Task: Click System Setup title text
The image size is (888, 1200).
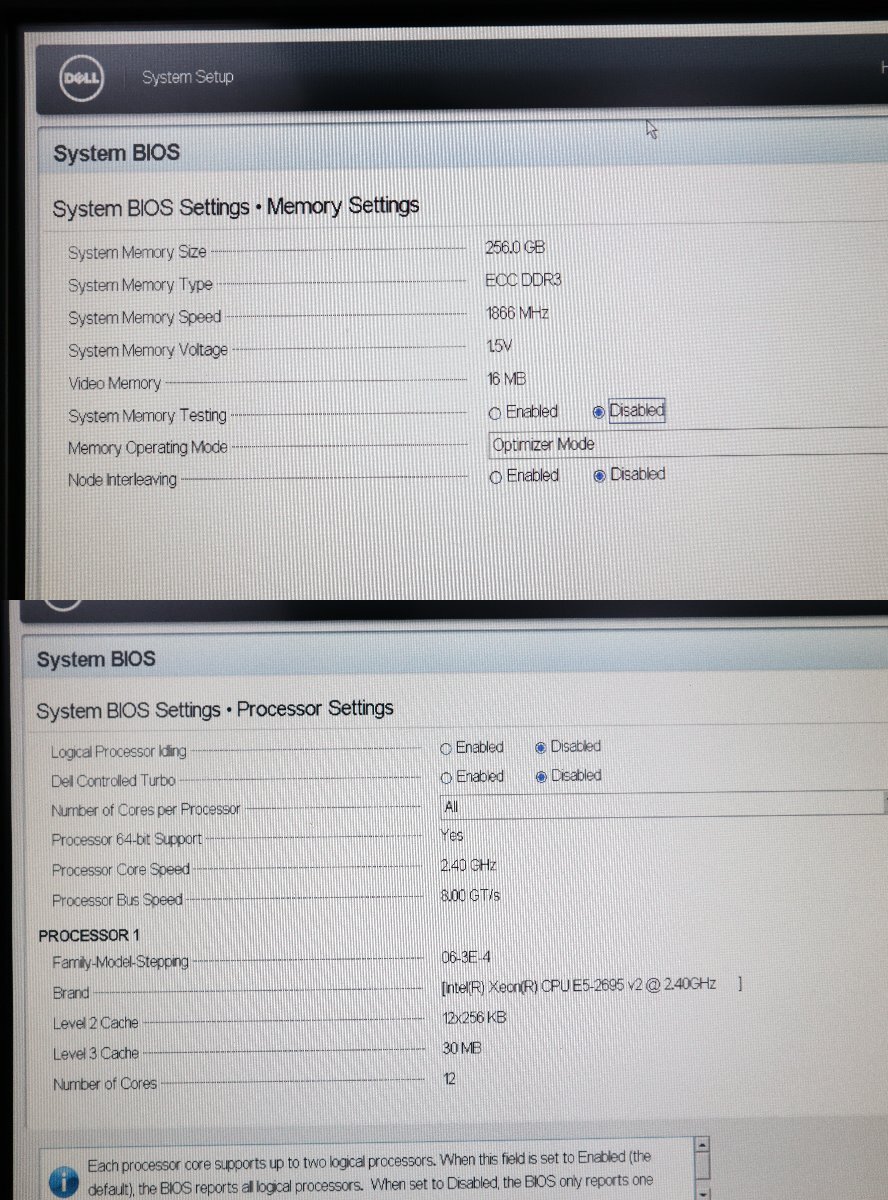Action: tap(187, 77)
